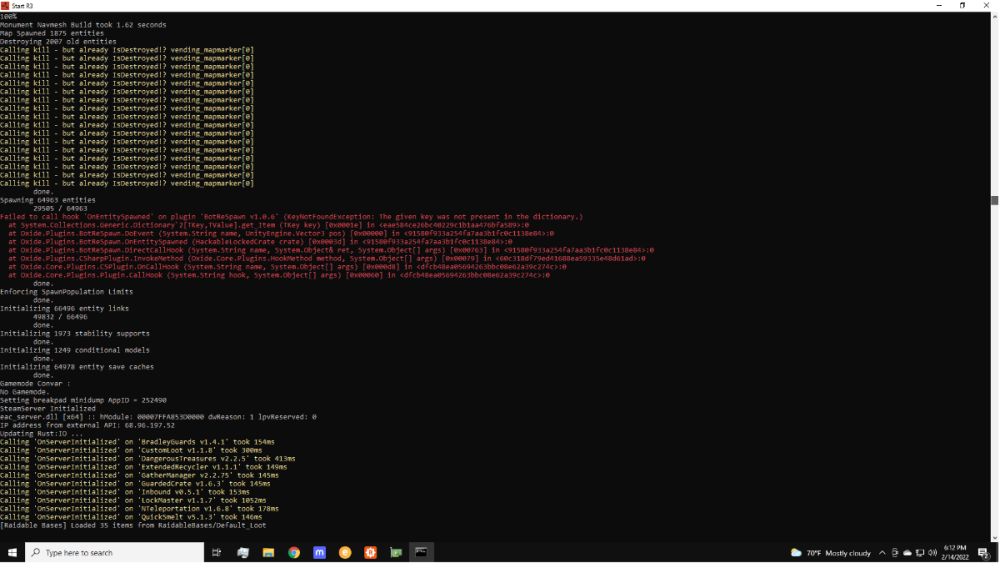Click the console window's title bar icon
Image resolution: width=1000 pixels, height=563 pixels.
click(6, 5)
